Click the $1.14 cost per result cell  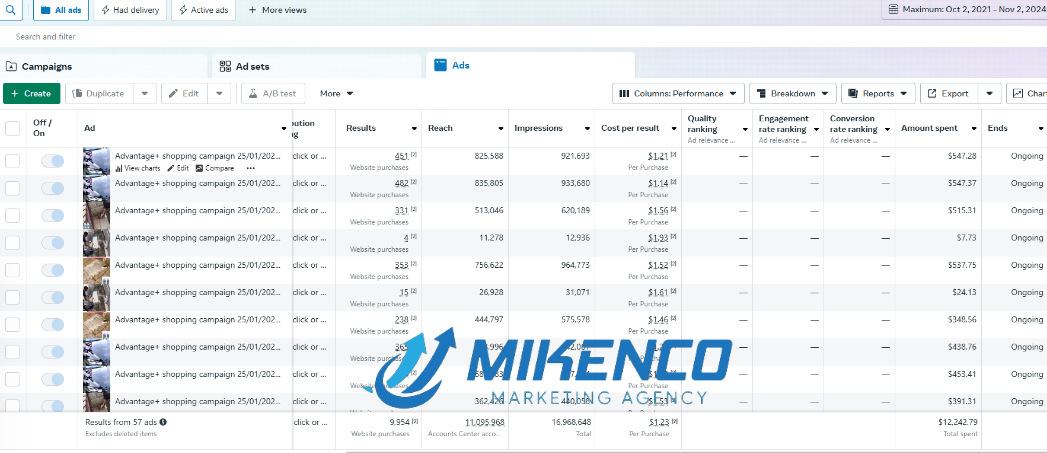pyautogui.click(x=658, y=183)
